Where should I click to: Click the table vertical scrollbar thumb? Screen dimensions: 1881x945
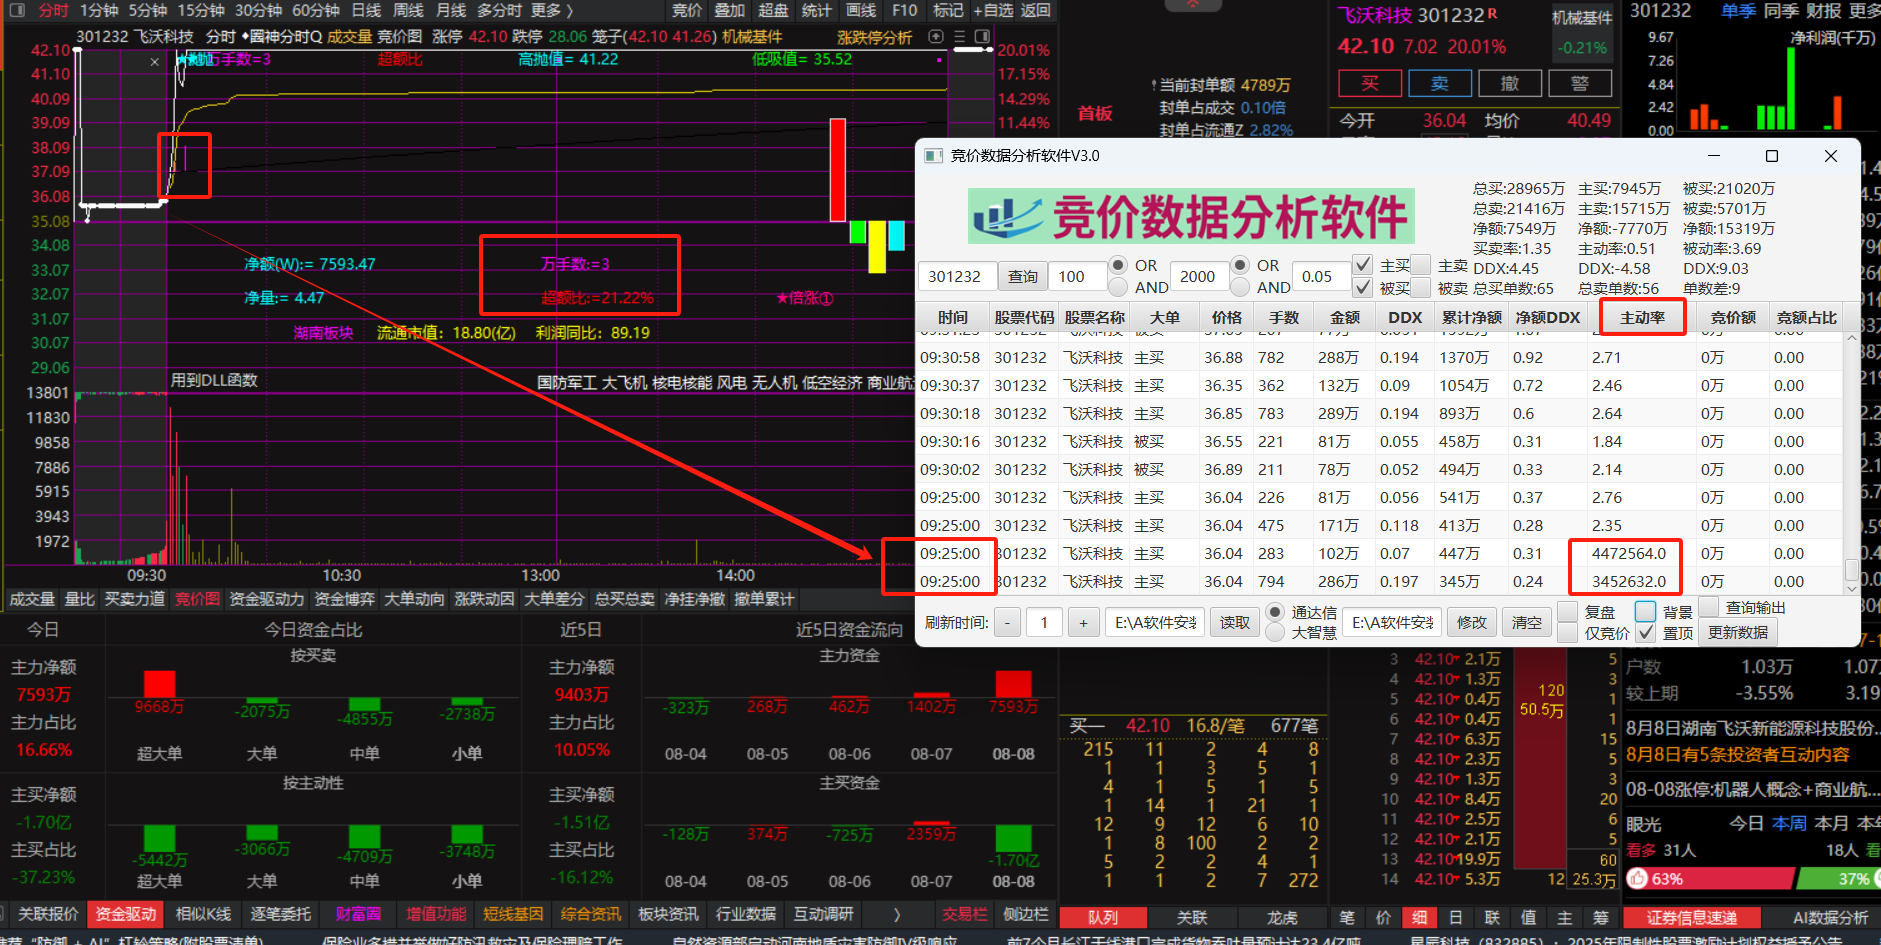(x=1851, y=569)
